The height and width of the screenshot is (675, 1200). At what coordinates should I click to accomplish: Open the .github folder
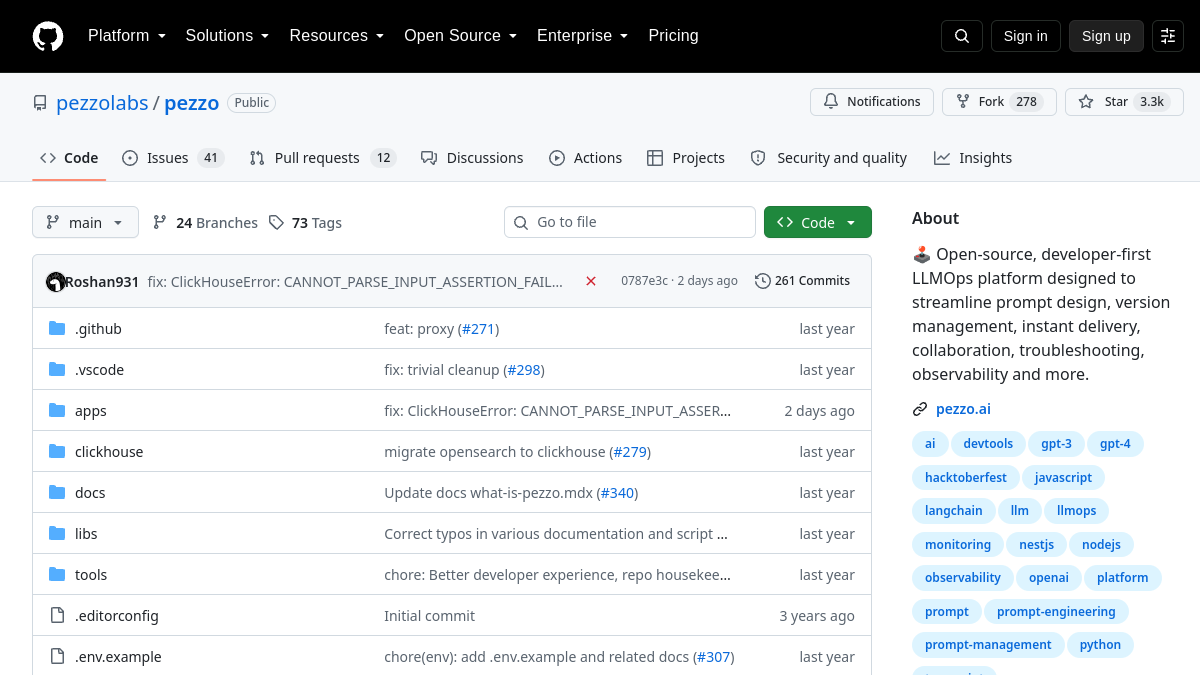(x=98, y=329)
